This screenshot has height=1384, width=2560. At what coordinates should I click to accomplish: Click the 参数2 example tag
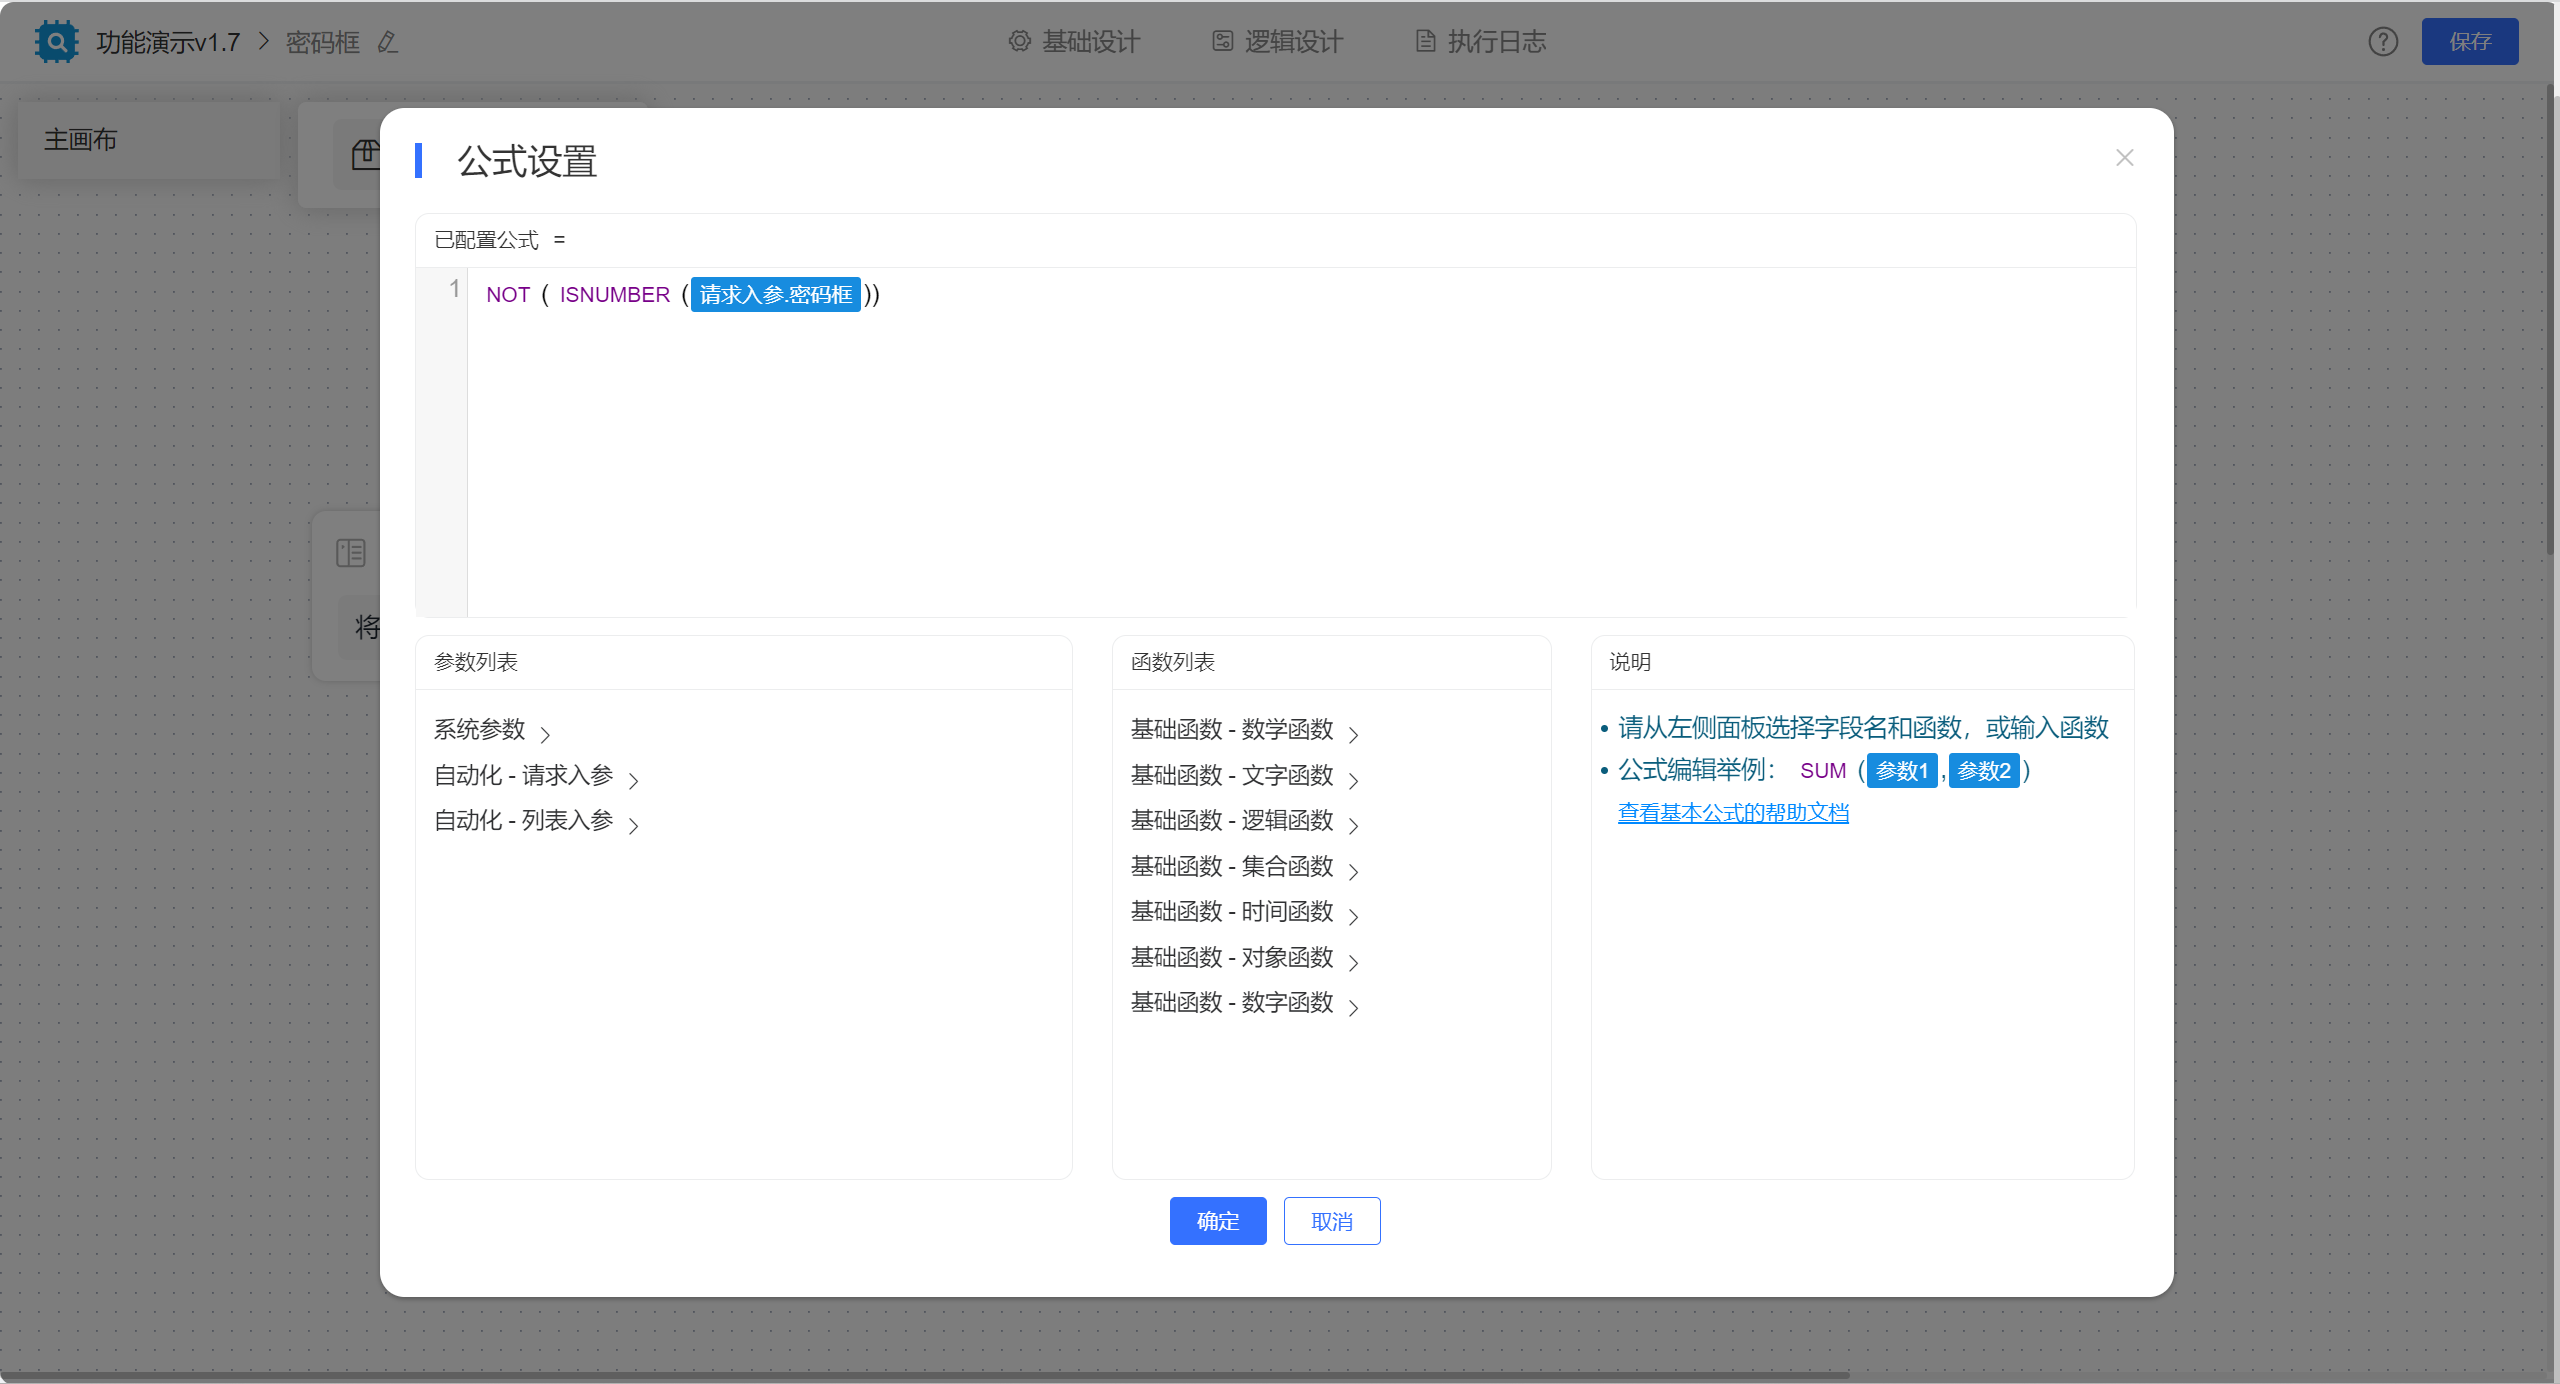[x=1984, y=771]
